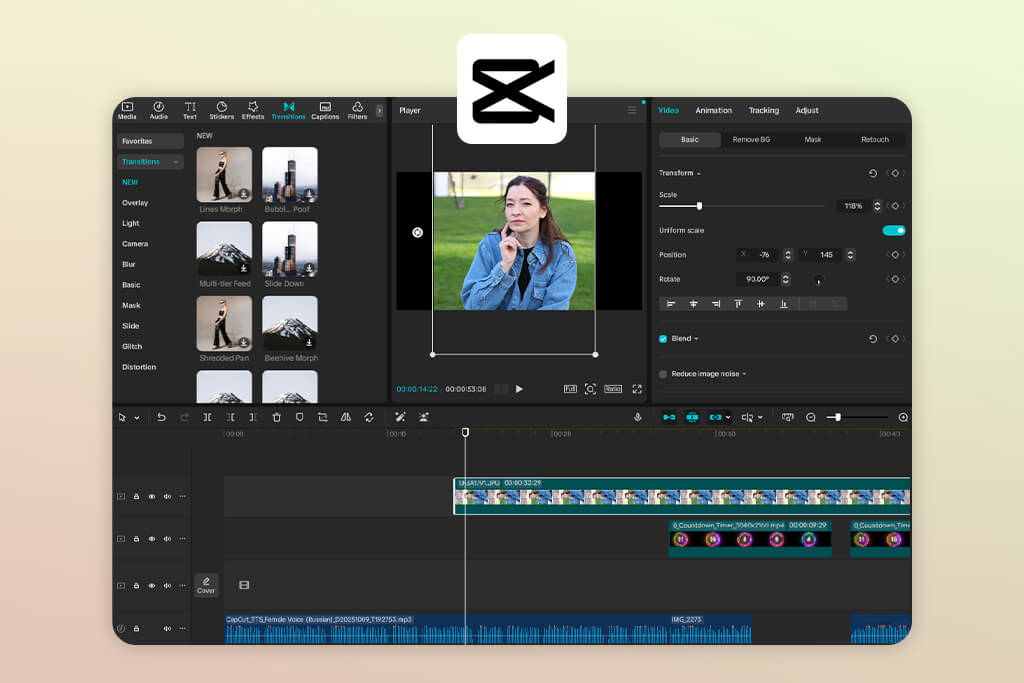1024x683 pixels.
Task: Enable the Reduce image noise checkbox
Action: [x=663, y=374]
